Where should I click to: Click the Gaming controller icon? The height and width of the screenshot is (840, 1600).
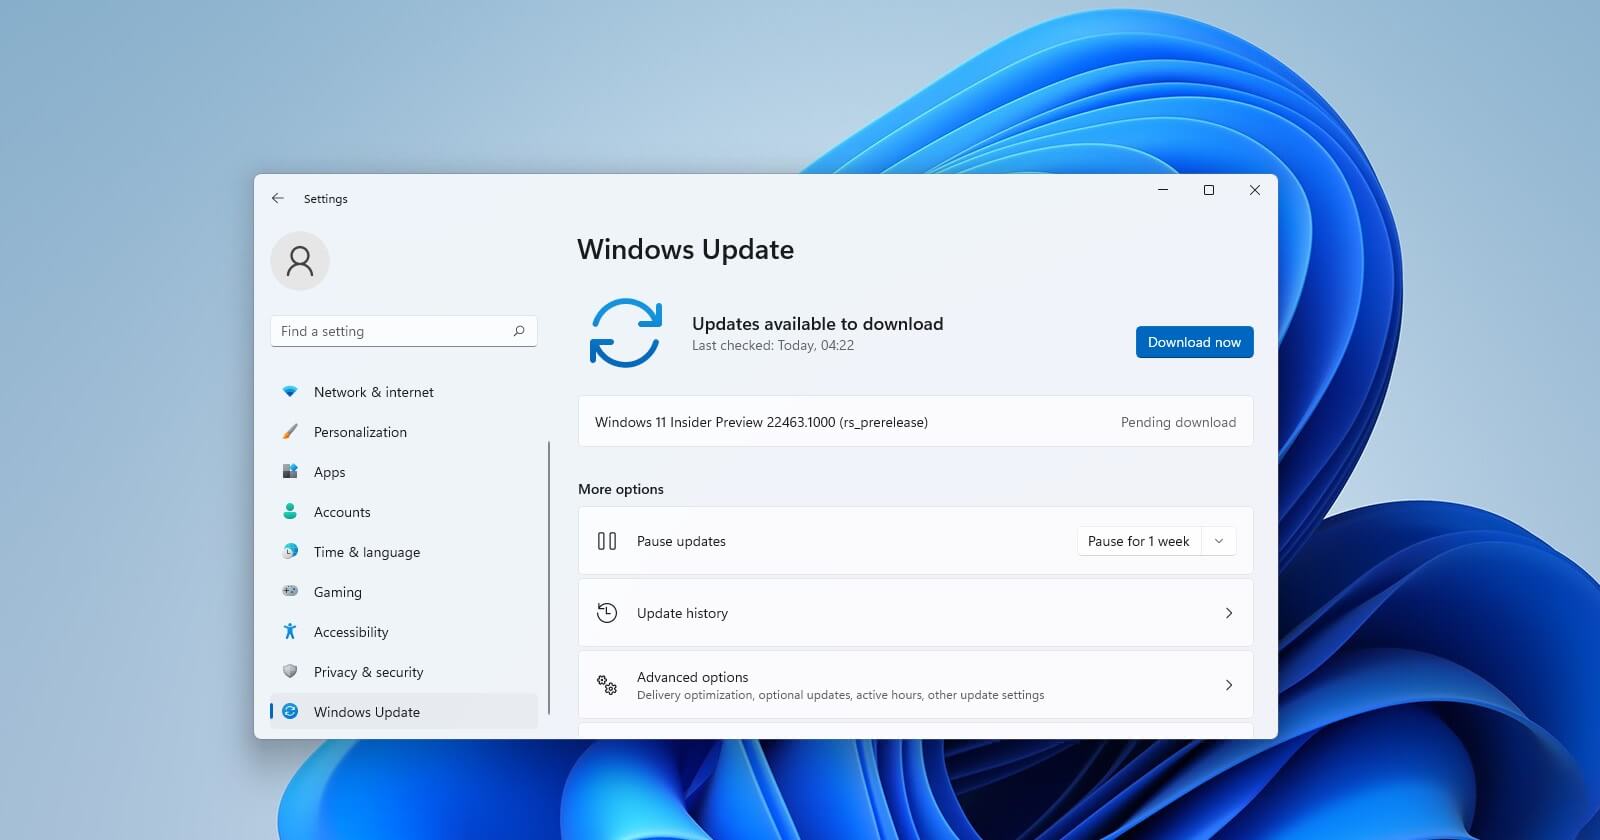pyautogui.click(x=290, y=592)
